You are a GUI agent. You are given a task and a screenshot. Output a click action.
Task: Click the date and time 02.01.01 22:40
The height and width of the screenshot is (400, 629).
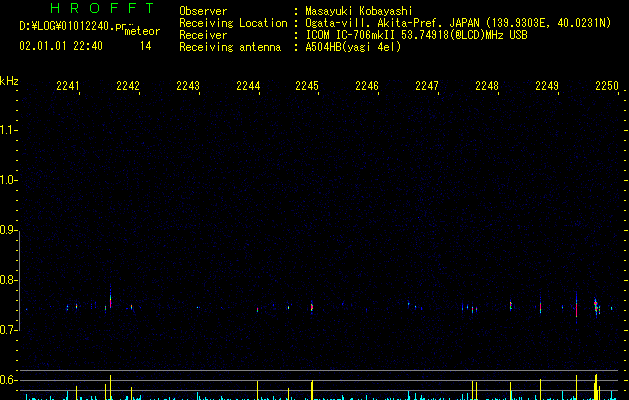click(x=61, y=46)
